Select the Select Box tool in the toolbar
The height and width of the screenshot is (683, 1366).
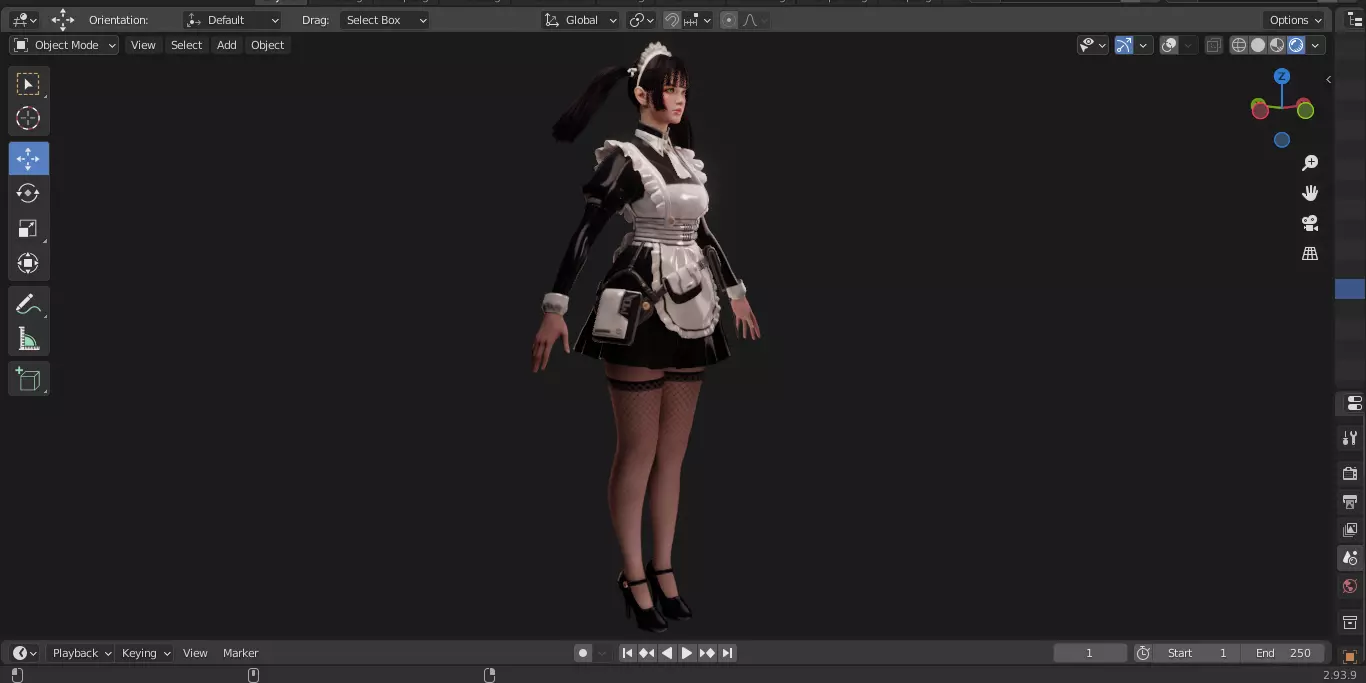click(x=28, y=85)
